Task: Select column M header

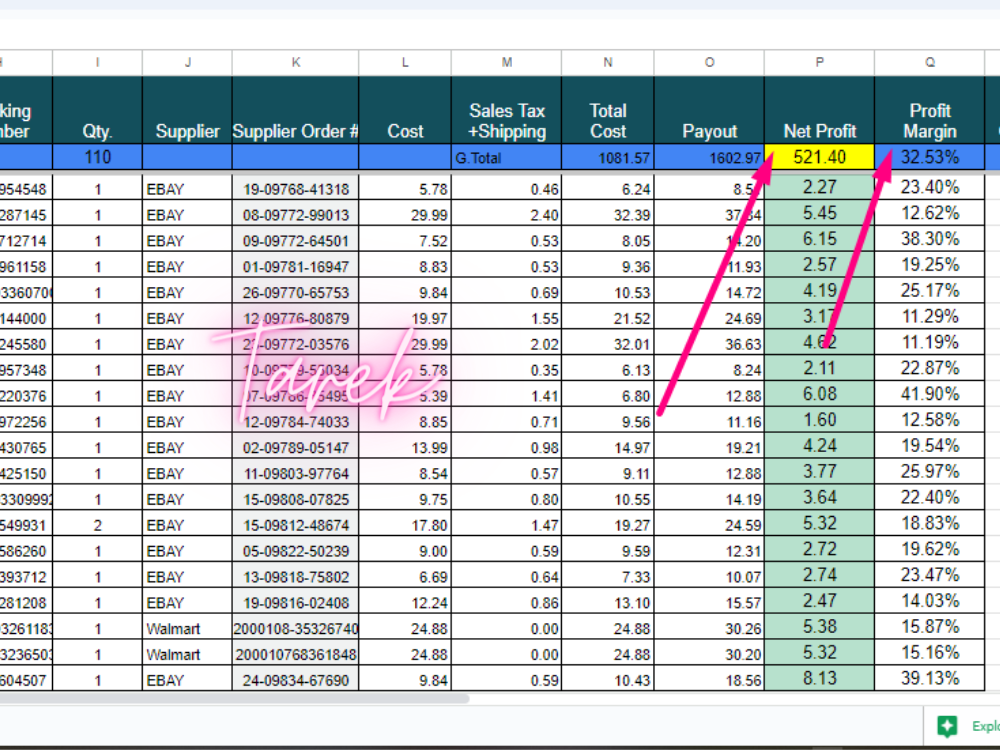Action: tap(506, 62)
